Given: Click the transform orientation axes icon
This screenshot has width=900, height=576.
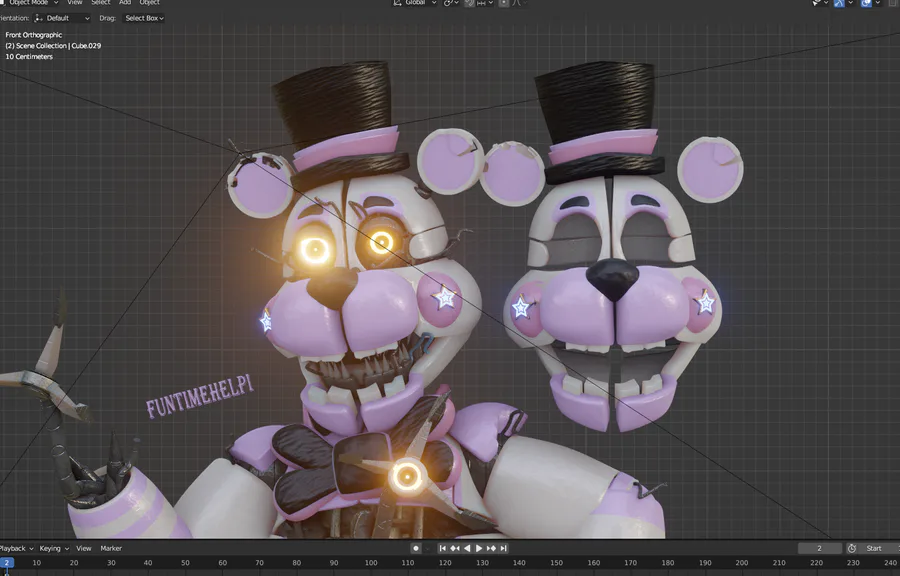Looking at the screenshot, I should coord(398,3).
